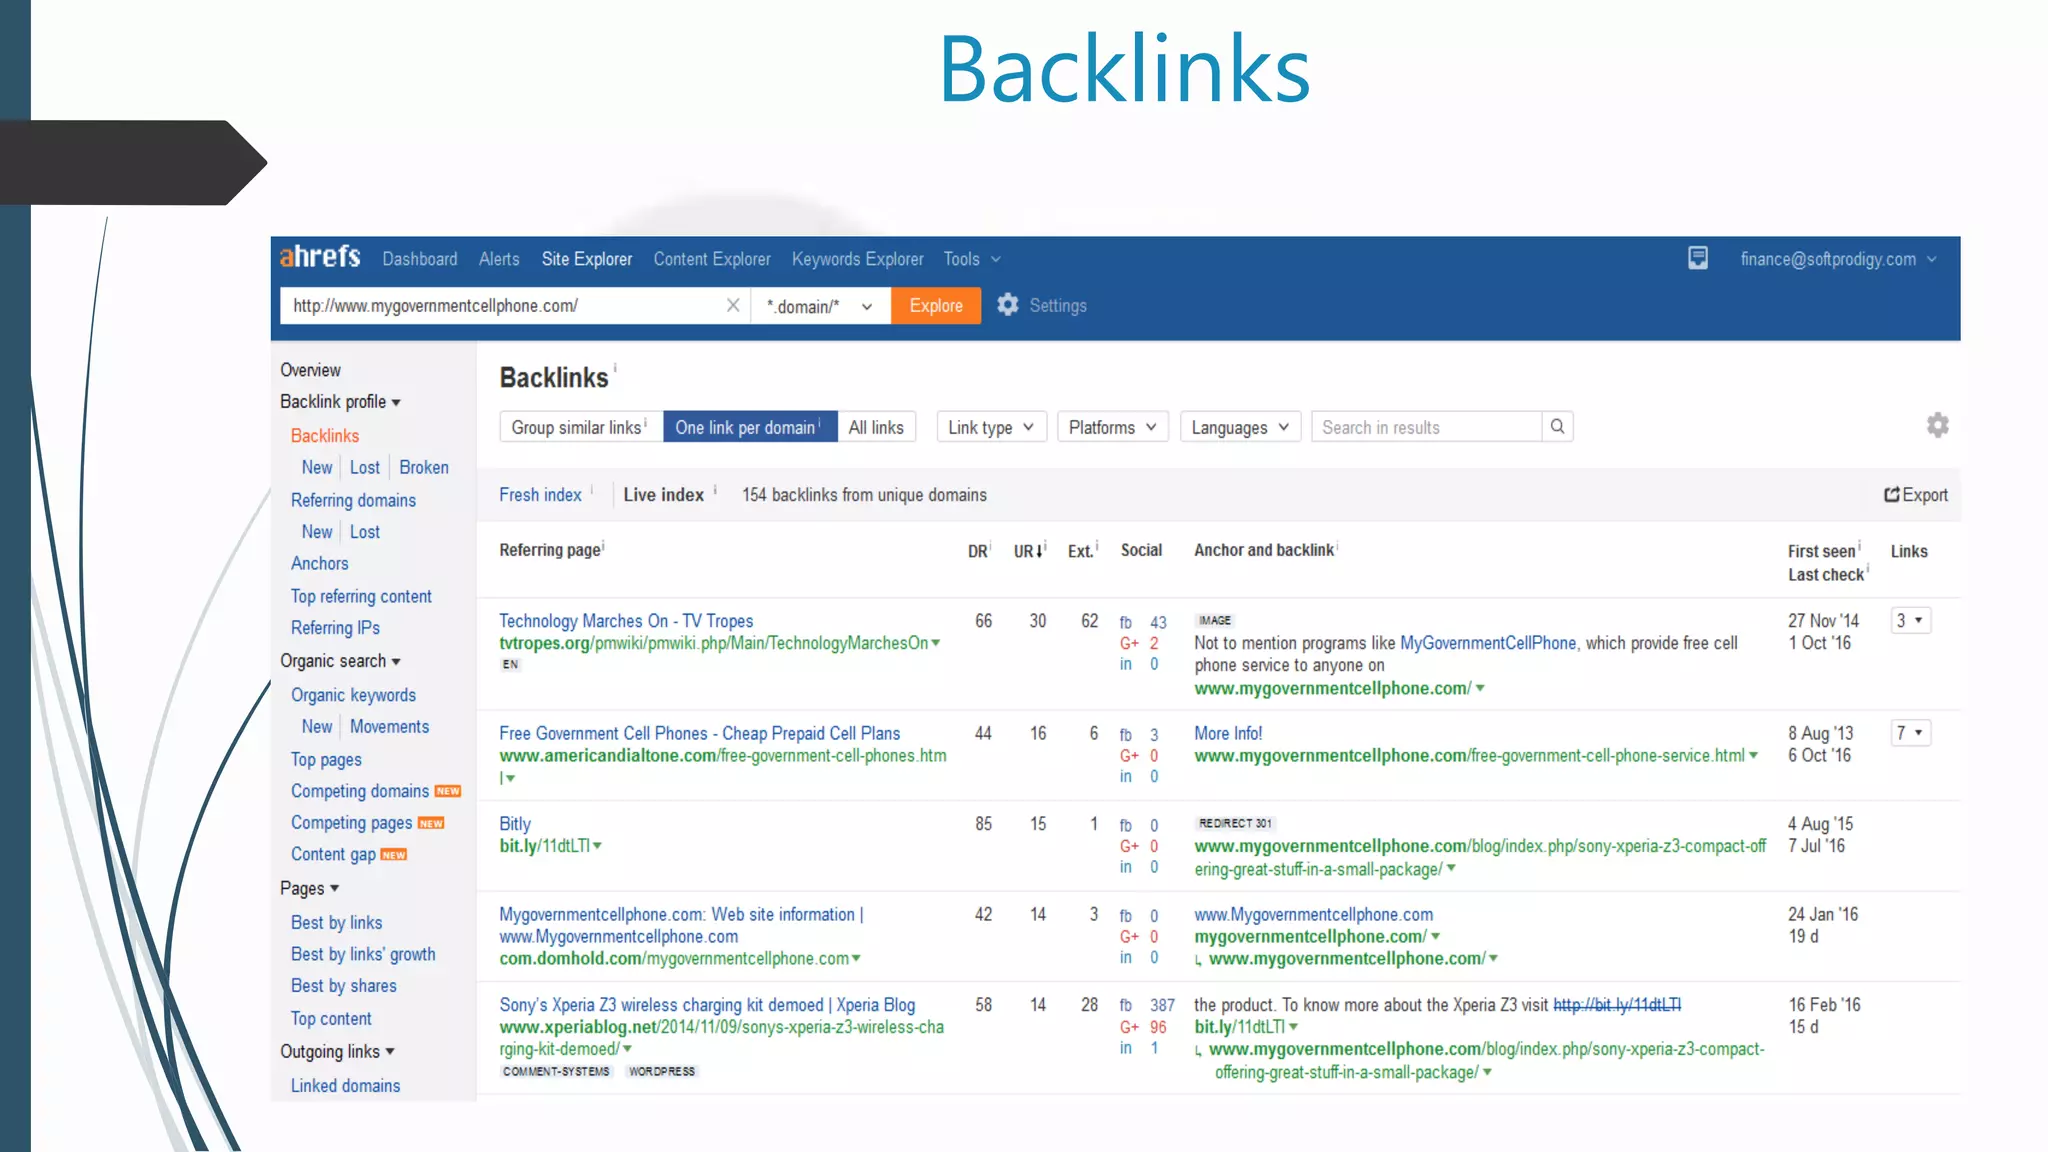Viewport: 2048px width, 1152px height.
Task: Click the WORDPRESS tag in Xperia Blog row
Action: pos(662,1071)
